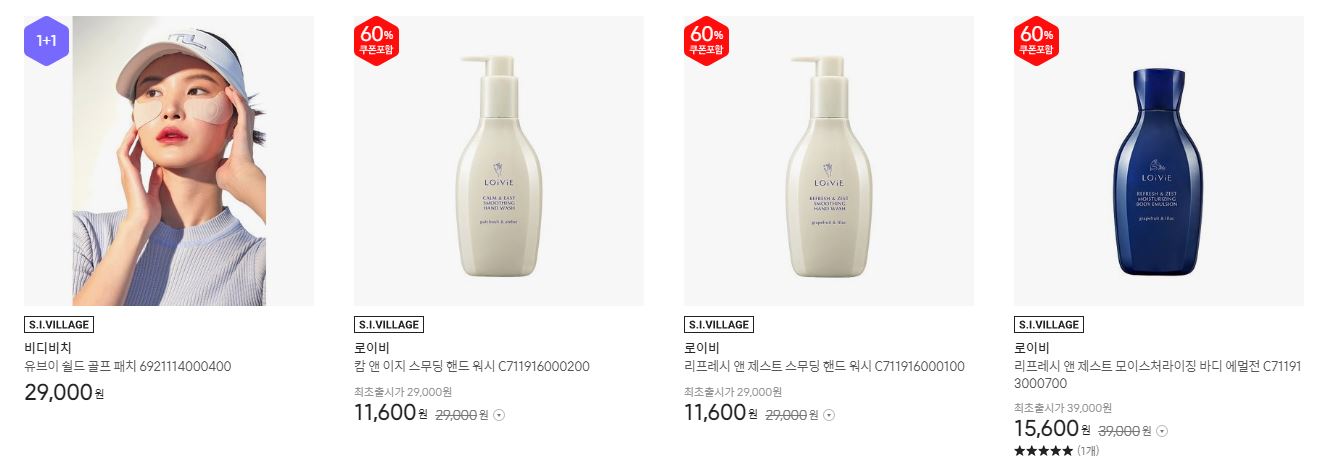Click the 60% coupon badge on Calm & Easy hand wash

(x=376, y=41)
